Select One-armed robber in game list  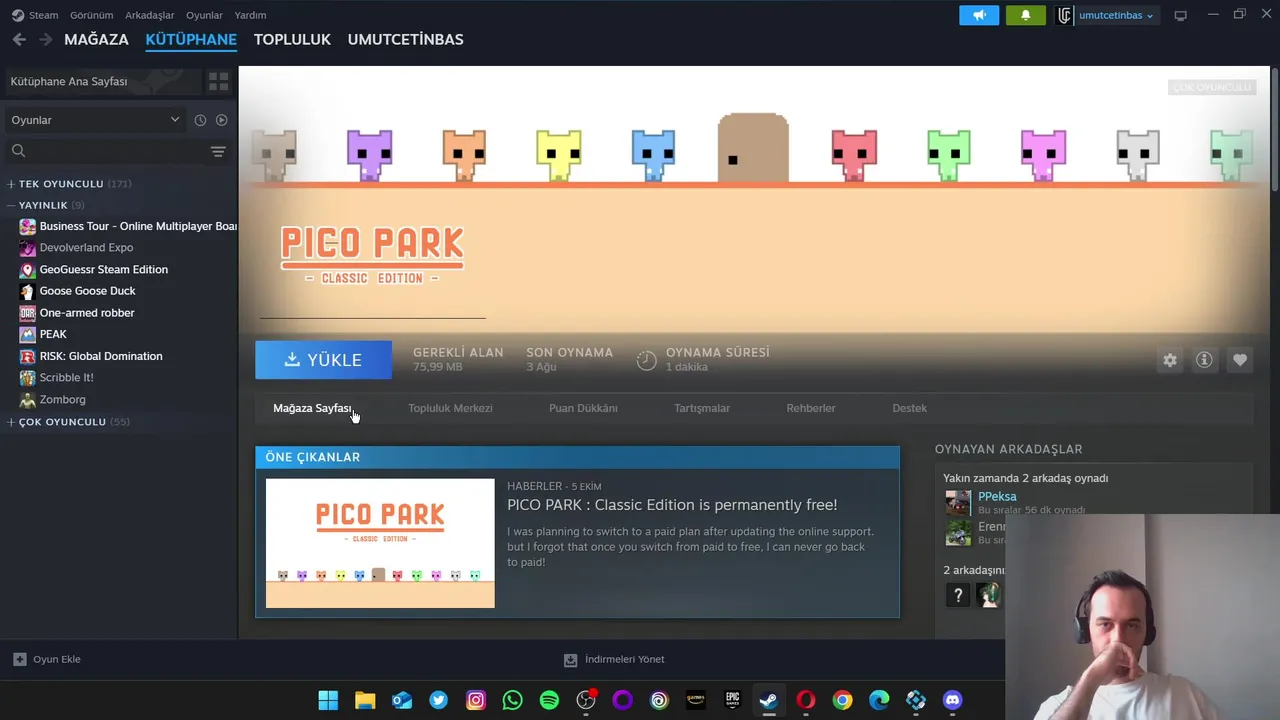tap(87, 313)
